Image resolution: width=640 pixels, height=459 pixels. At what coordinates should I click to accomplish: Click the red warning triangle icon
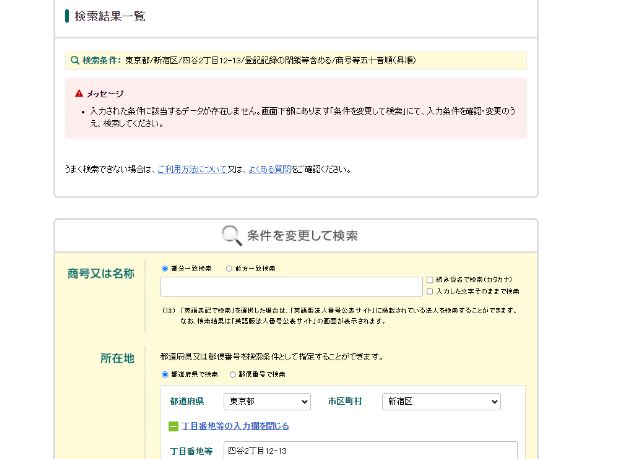pos(79,93)
